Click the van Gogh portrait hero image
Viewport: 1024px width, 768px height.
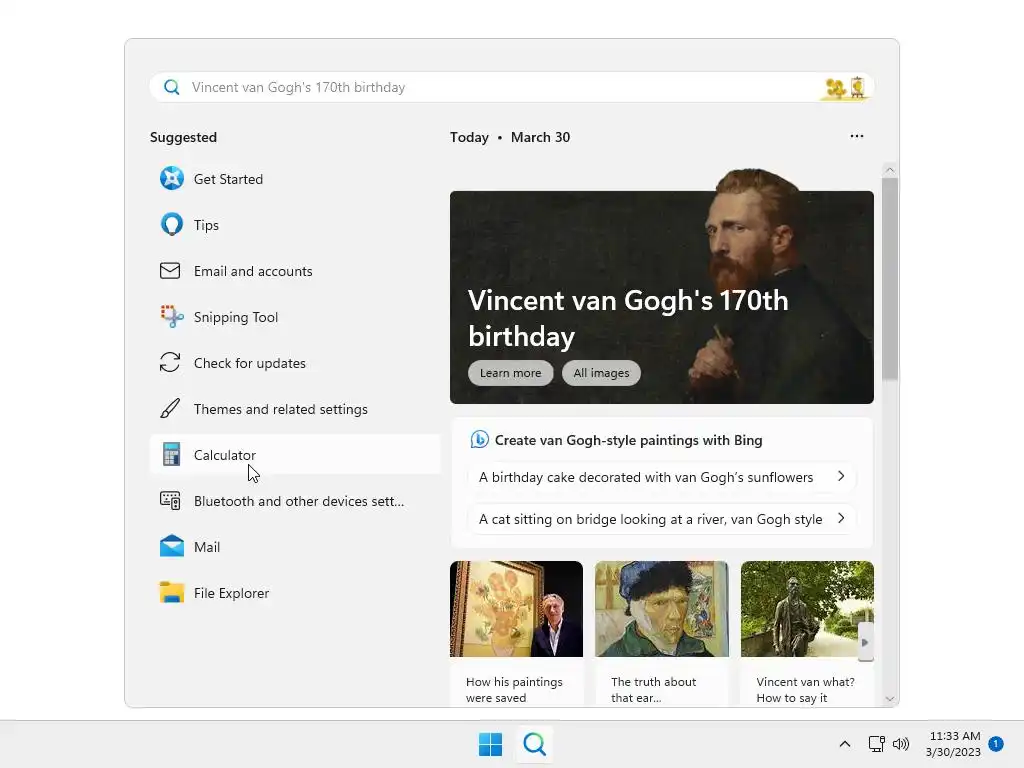pos(662,287)
